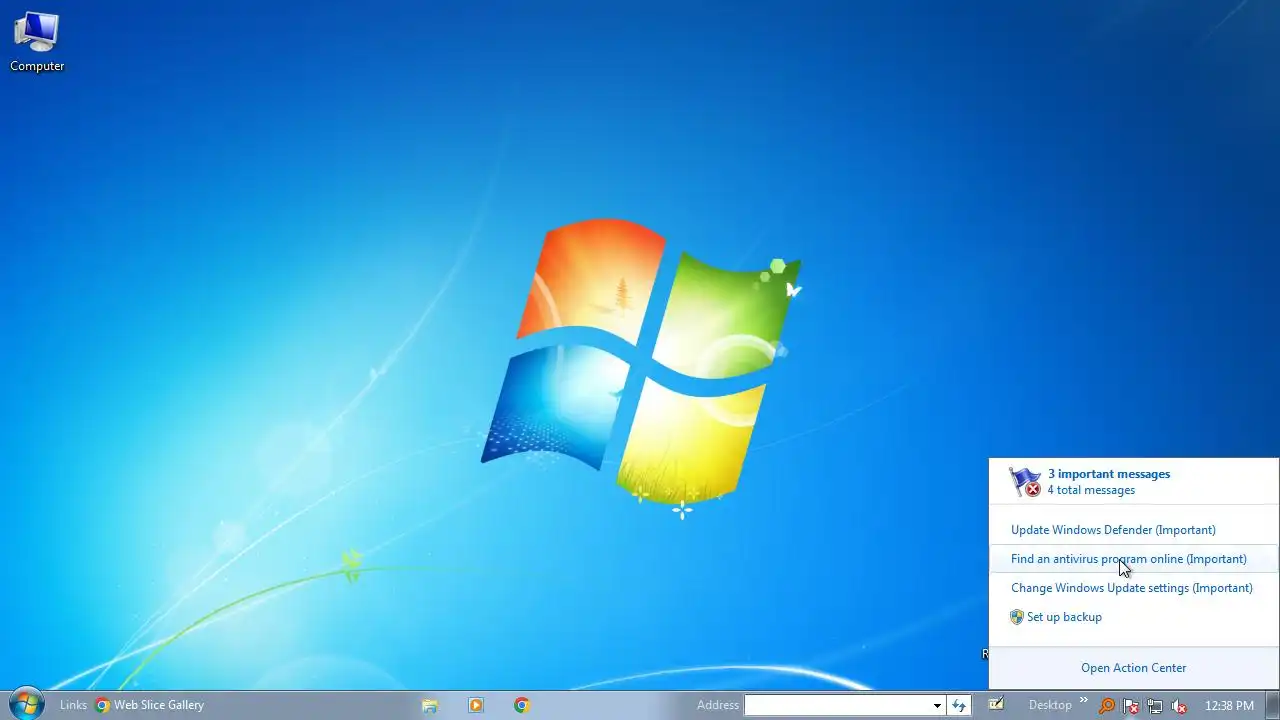1280x720 pixels.
Task: Expand the Address bar dropdown arrow
Action: point(937,705)
